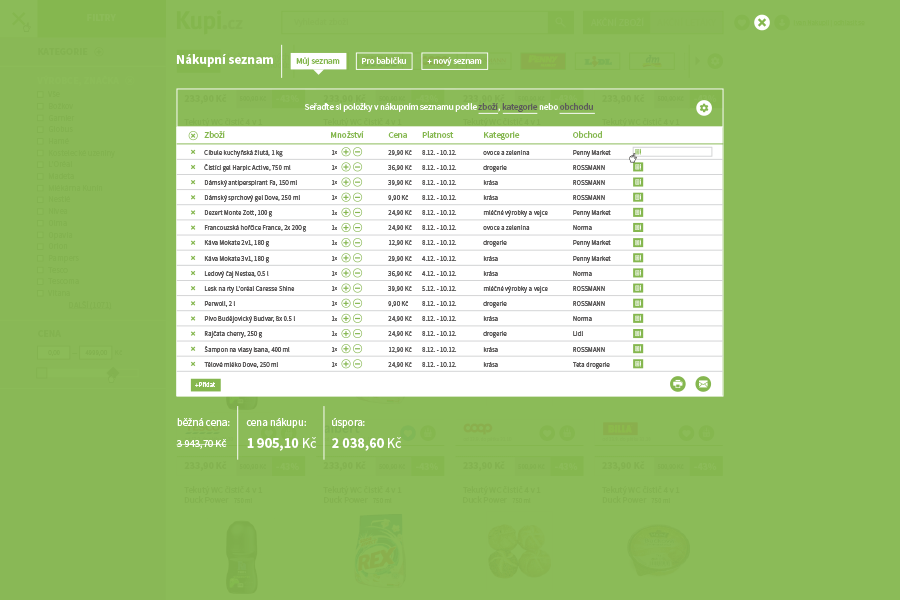
Task: Sort list by kategorie link
Action: pos(519,107)
